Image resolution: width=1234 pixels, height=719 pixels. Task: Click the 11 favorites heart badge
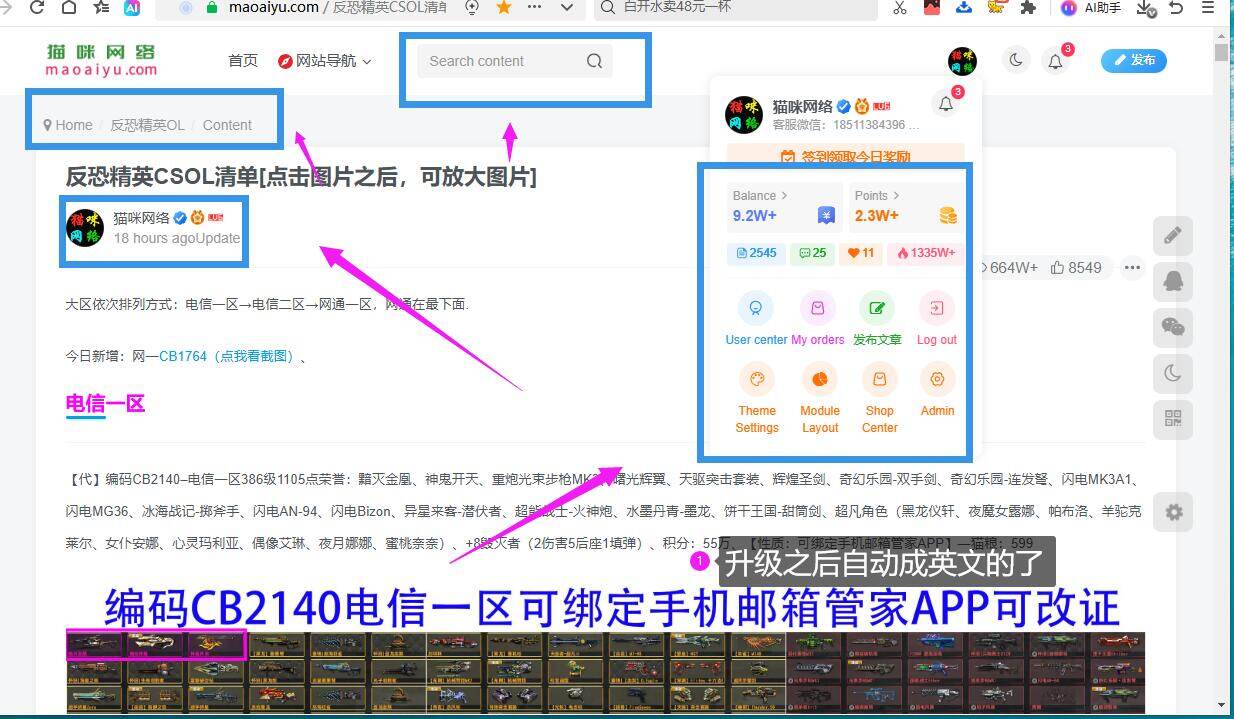pyautogui.click(x=860, y=253)
